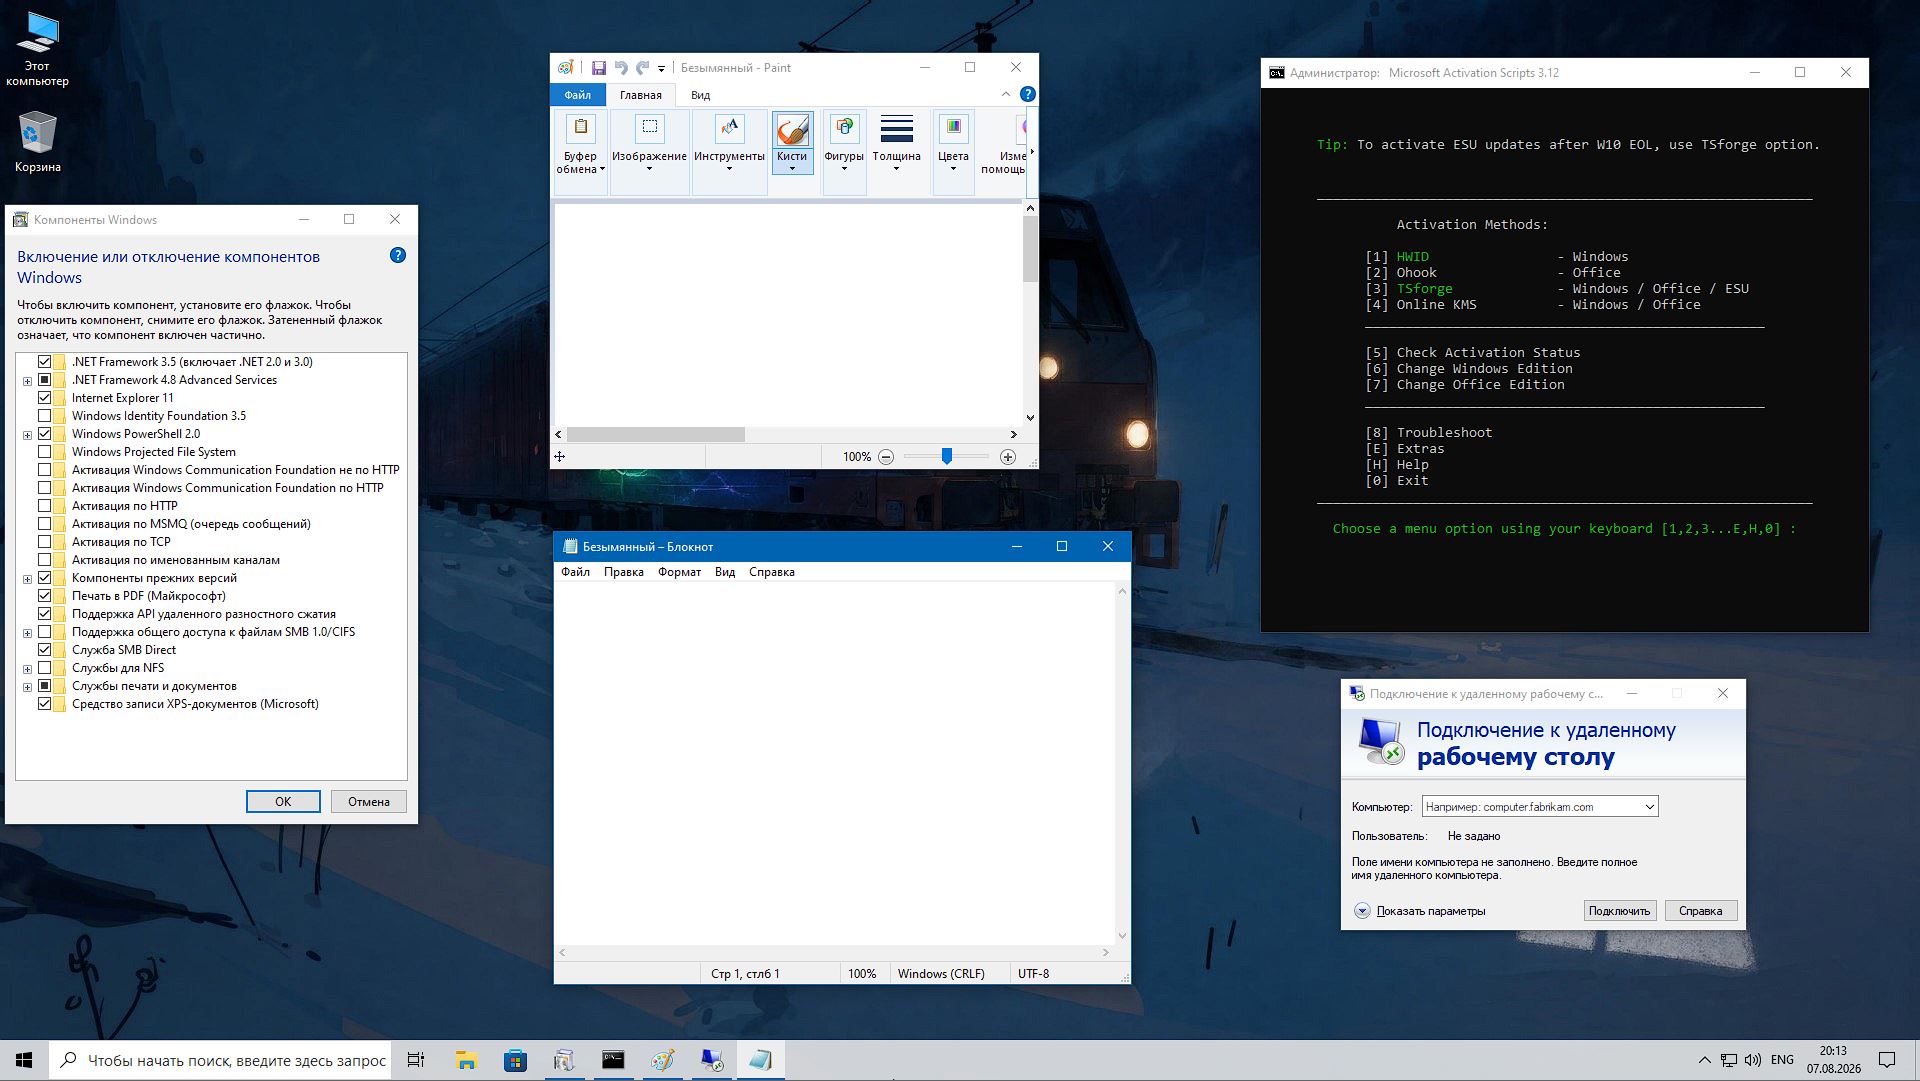
Task: Click the ENG language indicator
Action: pos(1782,1060)
